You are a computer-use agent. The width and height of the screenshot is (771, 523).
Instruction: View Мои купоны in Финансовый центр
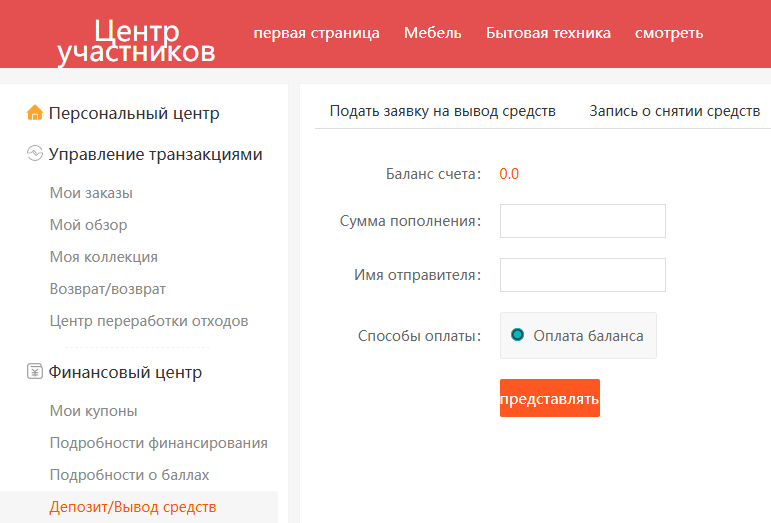(94, 411)
